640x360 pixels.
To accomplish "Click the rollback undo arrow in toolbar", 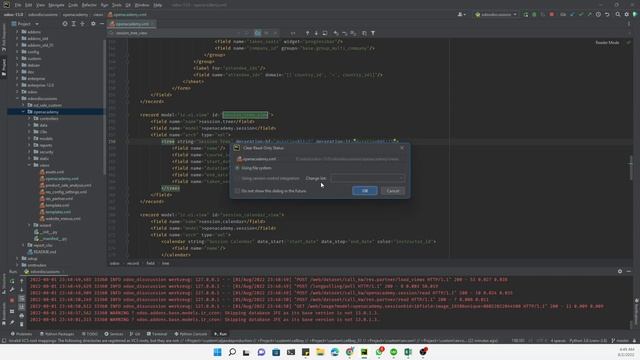I will point(607,14).
